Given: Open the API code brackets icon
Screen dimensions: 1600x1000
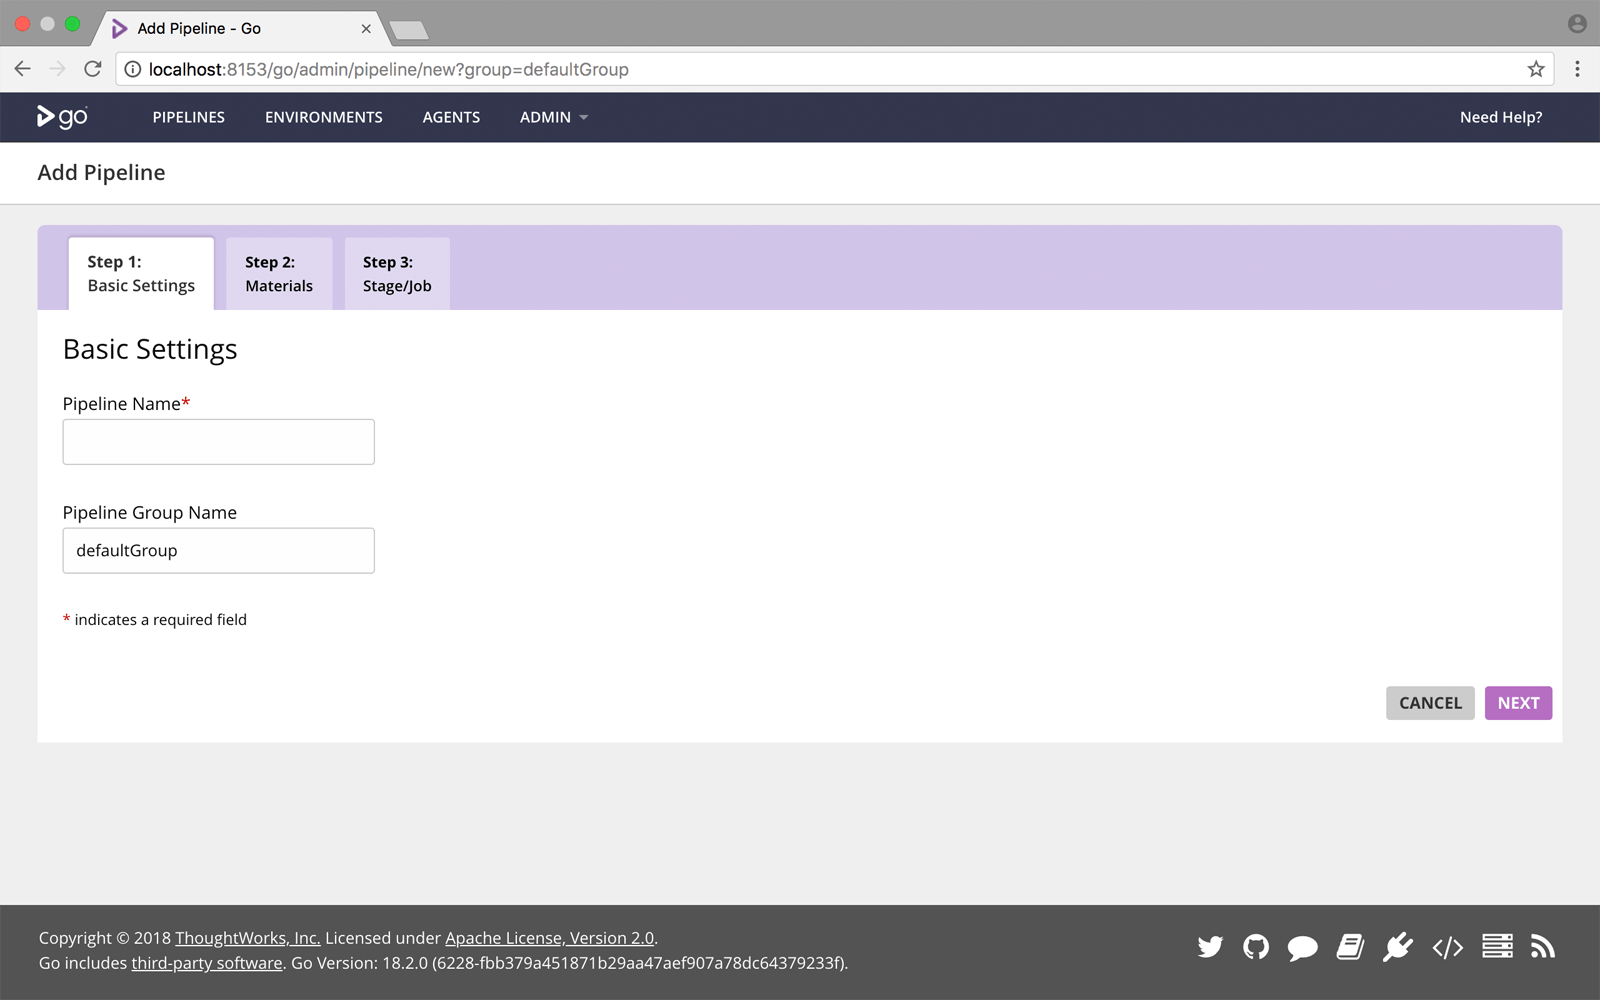Looking at the screenshot, I should pyautogui.click(x=1448, y=947).
